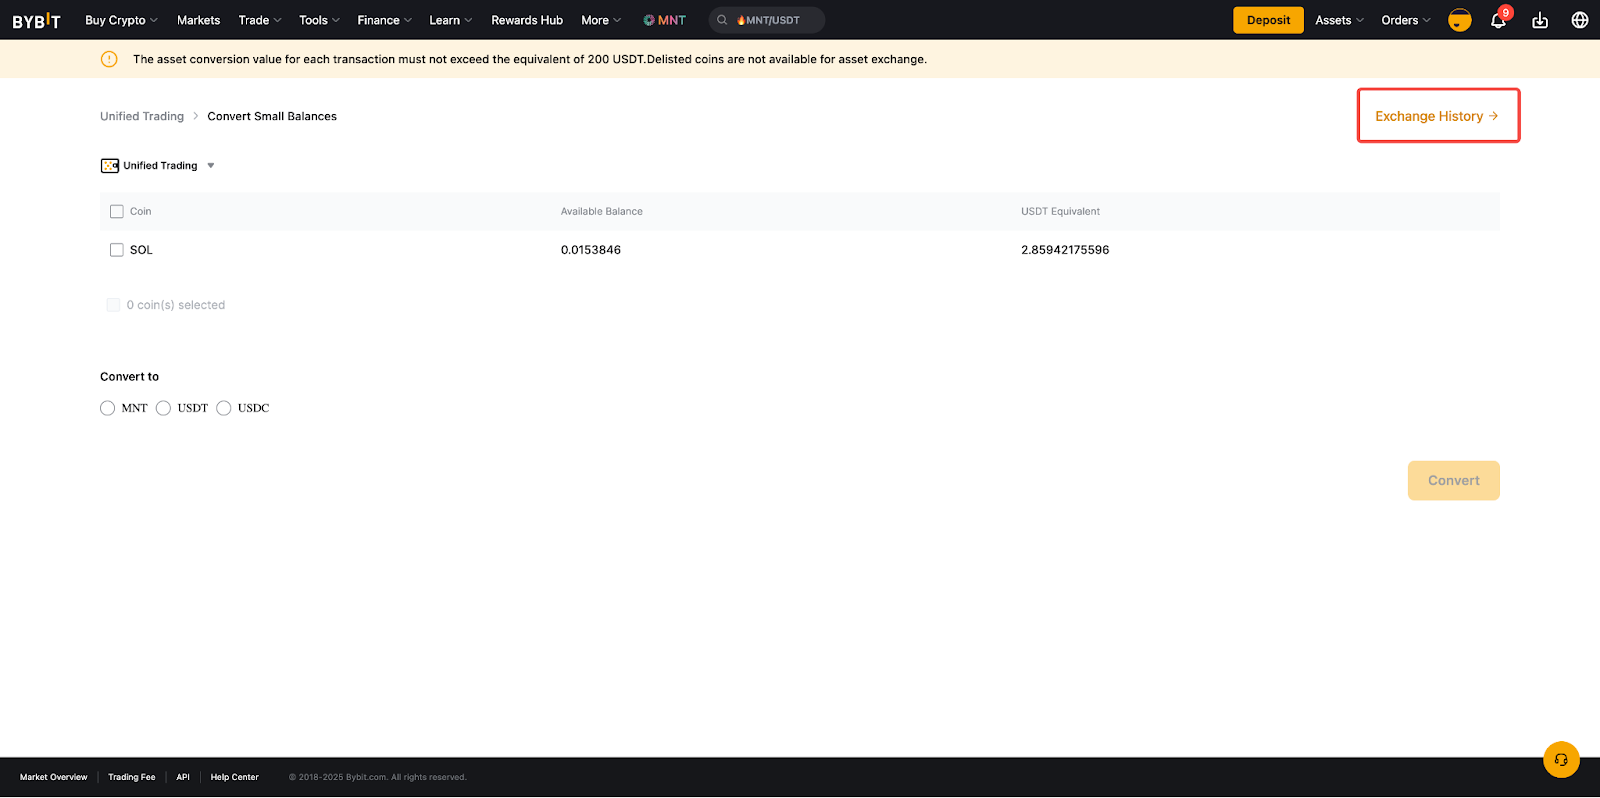1600x798 pixels.
Task: Go to the Markets menu item
Action: tap(198, 20)
